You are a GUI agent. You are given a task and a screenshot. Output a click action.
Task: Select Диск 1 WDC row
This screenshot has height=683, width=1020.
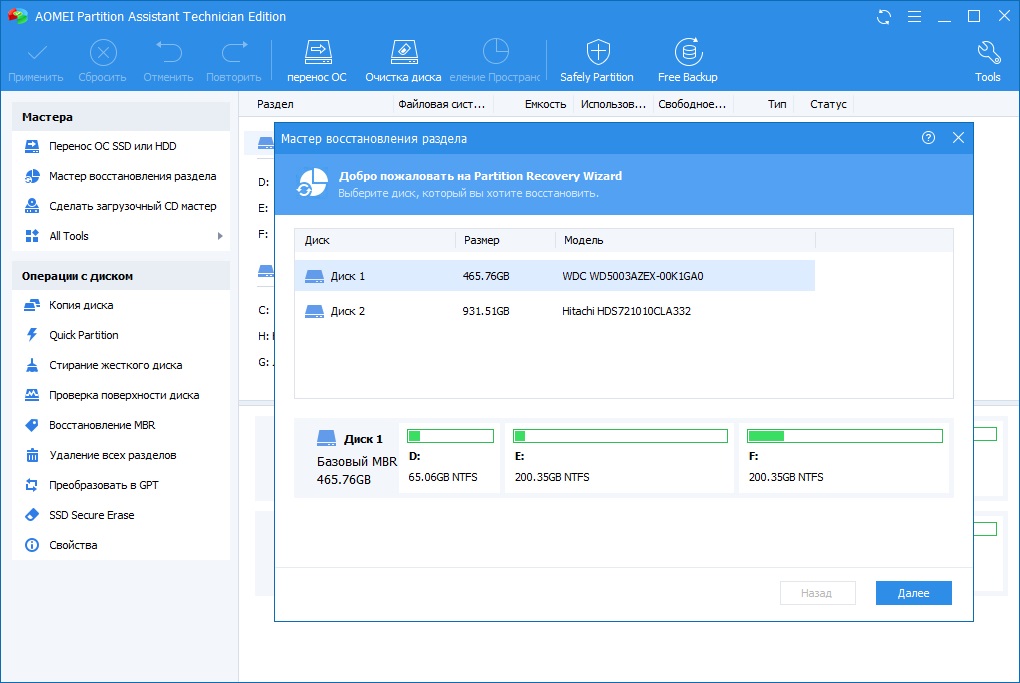(x=554, y=276)
